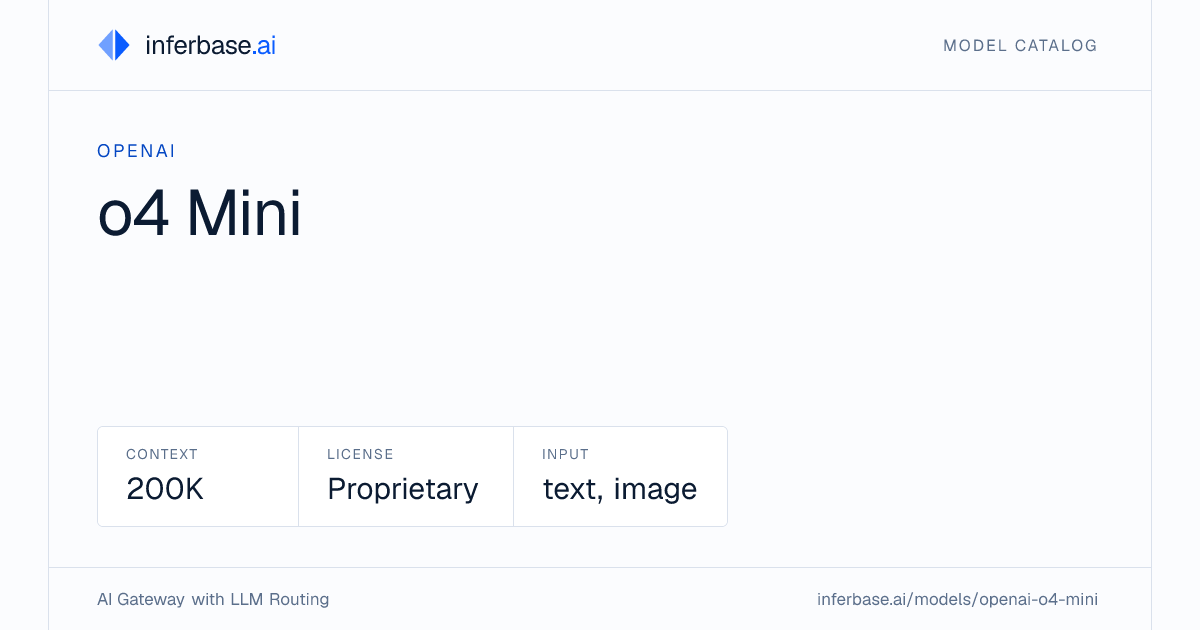Click the blue ".ai" suffix in the header wordmark
Image resolution: width=1200 pixels, height=630 pixels.
(x=264, y=45)
